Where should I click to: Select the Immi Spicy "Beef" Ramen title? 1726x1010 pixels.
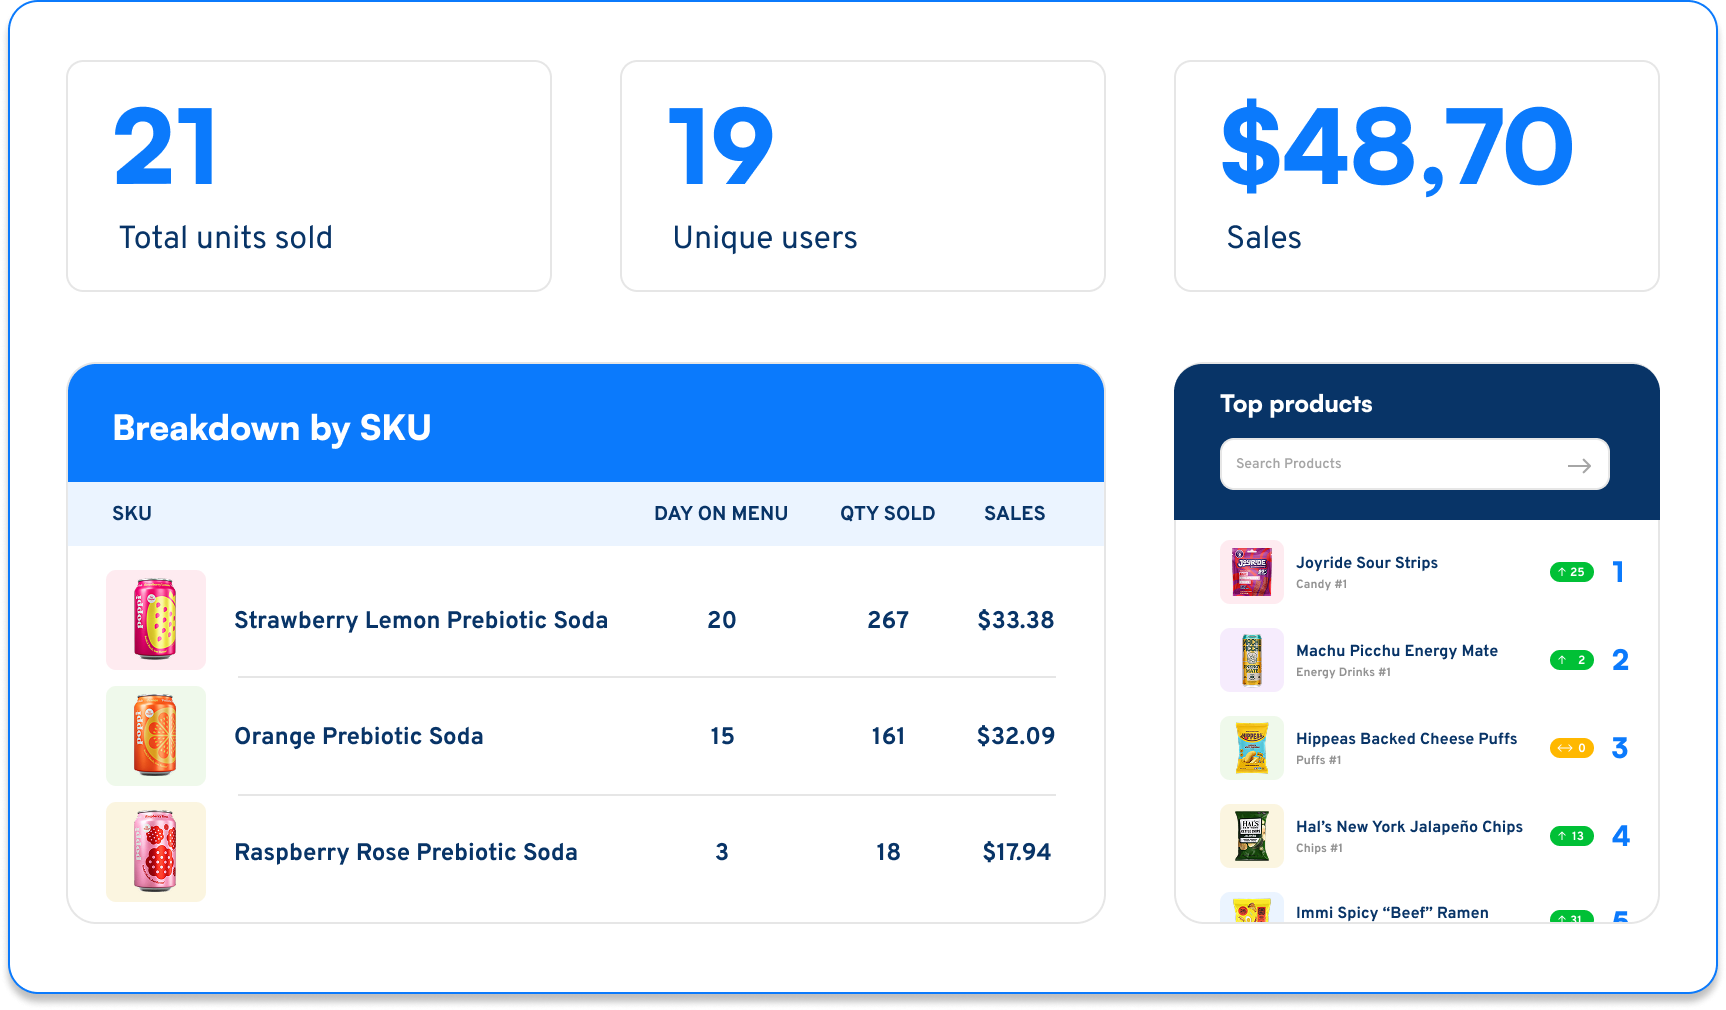point(1392,913)
